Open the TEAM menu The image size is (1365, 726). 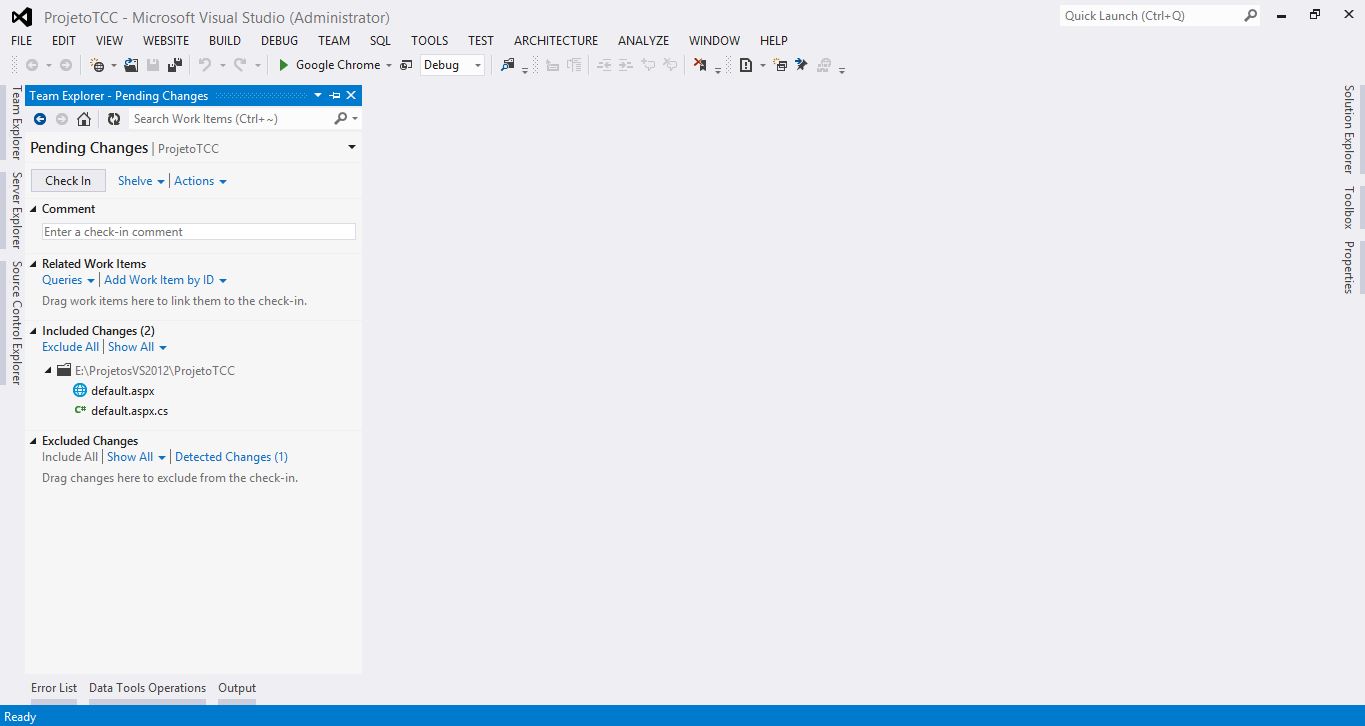334,41
